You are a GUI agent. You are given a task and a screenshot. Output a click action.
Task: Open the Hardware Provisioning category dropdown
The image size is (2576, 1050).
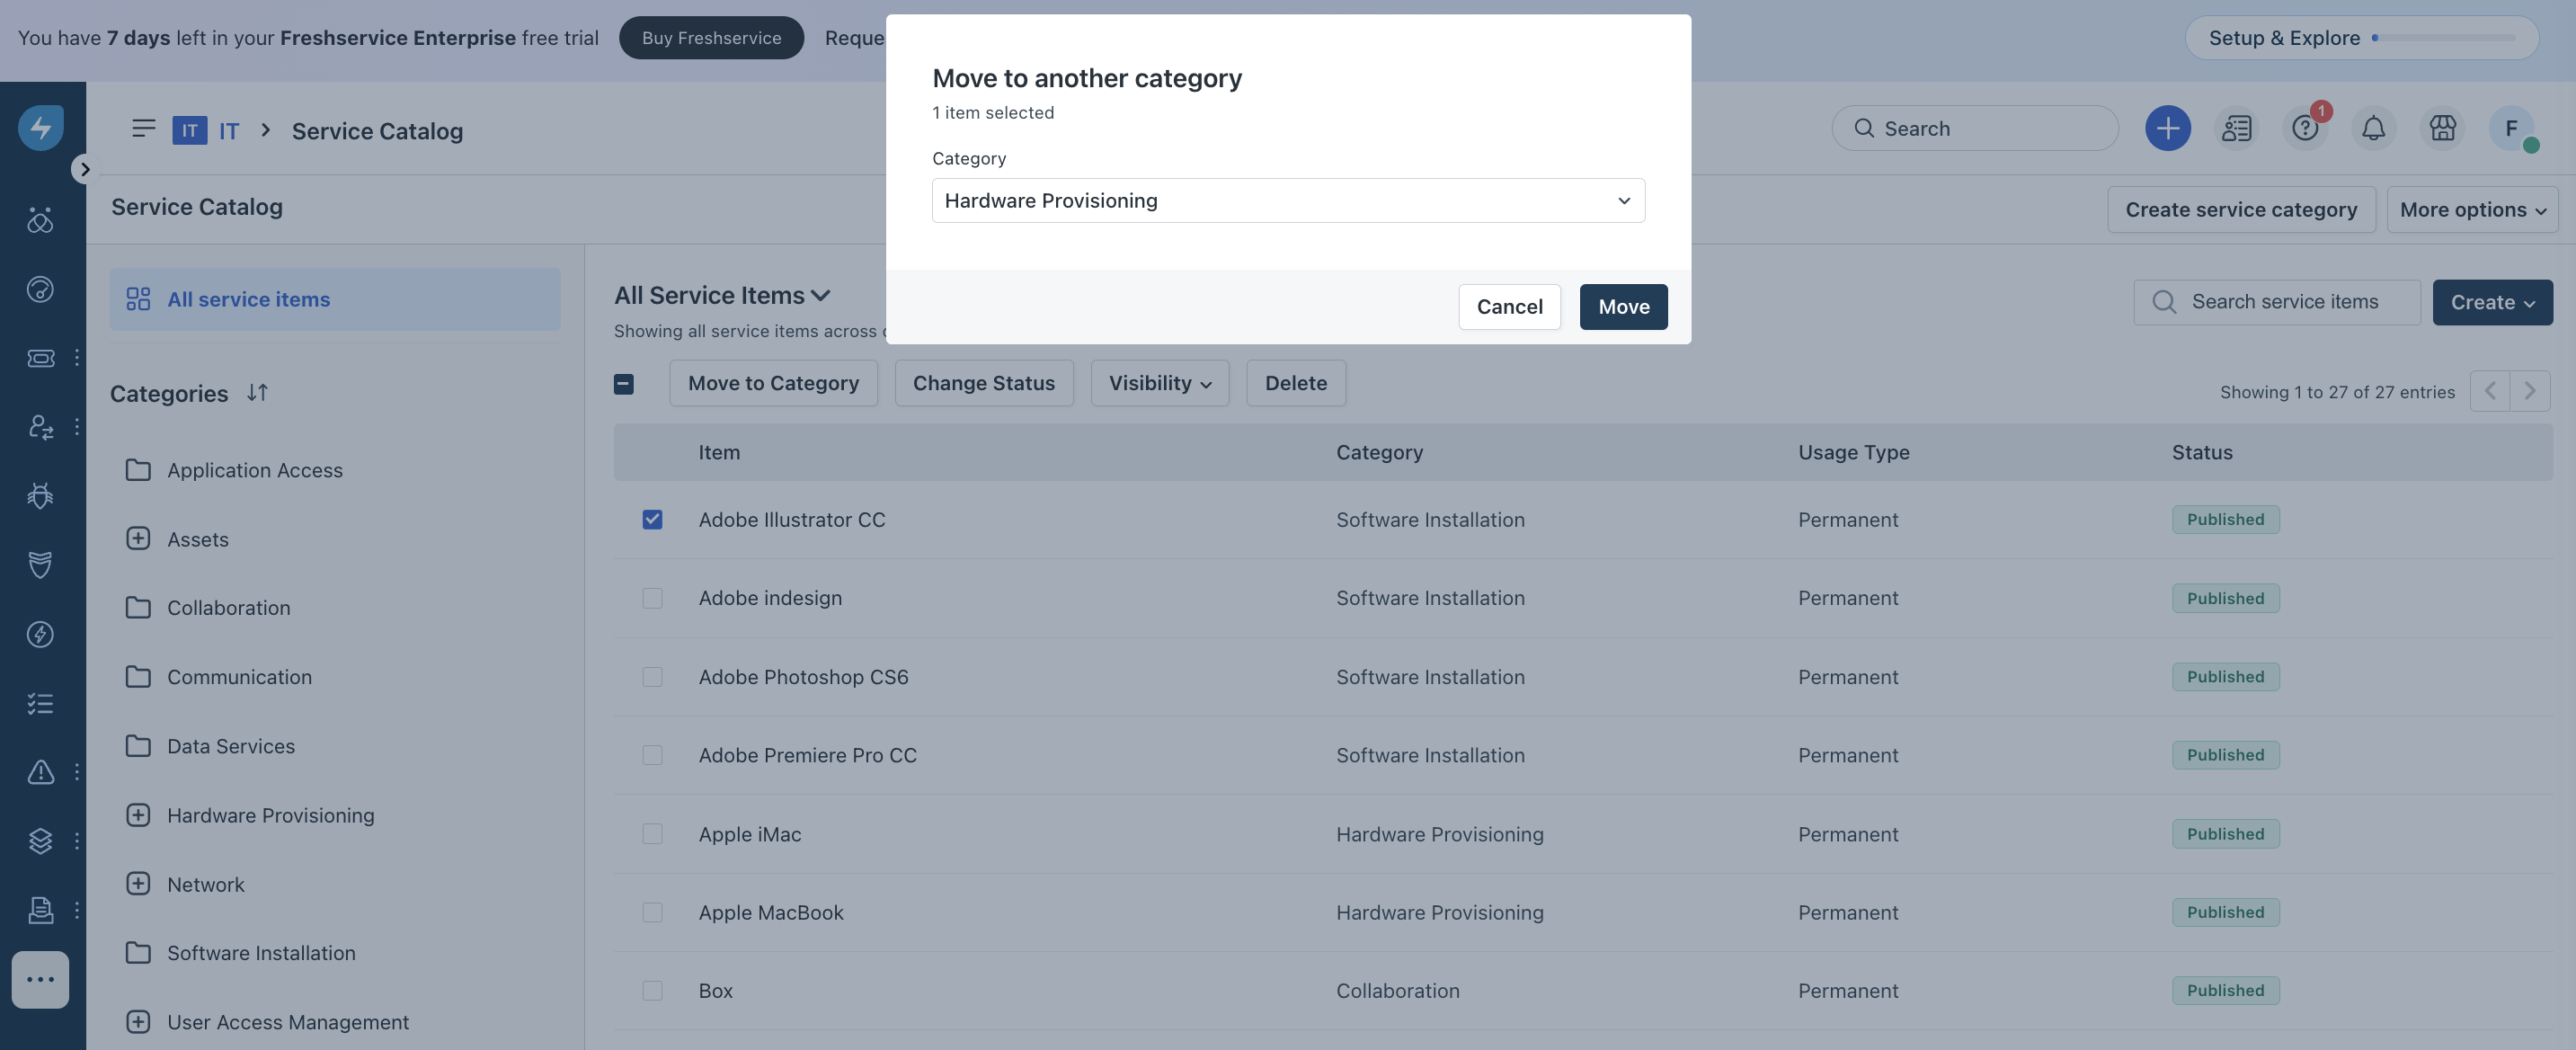pyautogui.click(x=1287, y=200)
